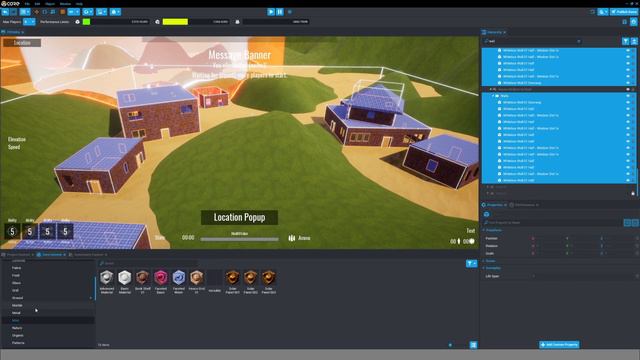This screenshot has height=360, width=640.
Task: Click Add Custom Property button
Action: click(559, 344)
